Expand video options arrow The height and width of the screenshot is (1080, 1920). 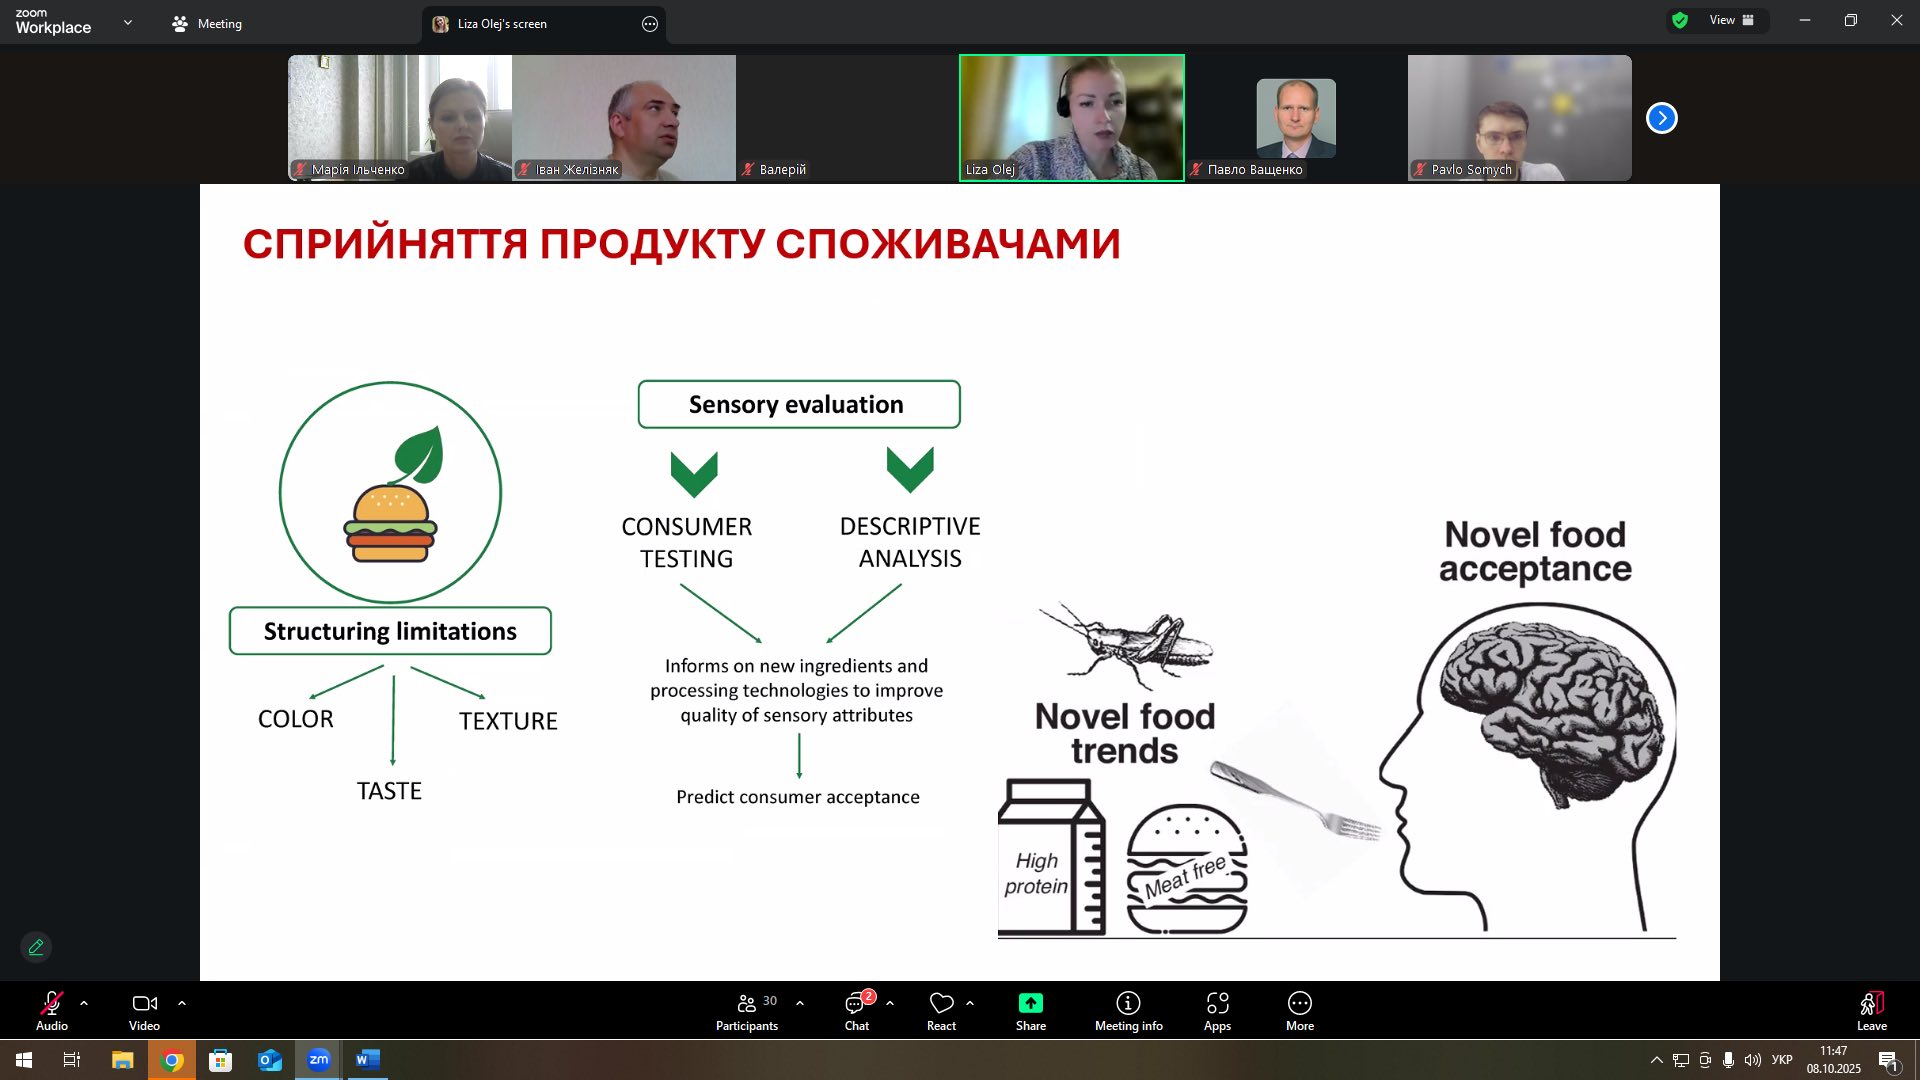click(x=182, y=1003)
